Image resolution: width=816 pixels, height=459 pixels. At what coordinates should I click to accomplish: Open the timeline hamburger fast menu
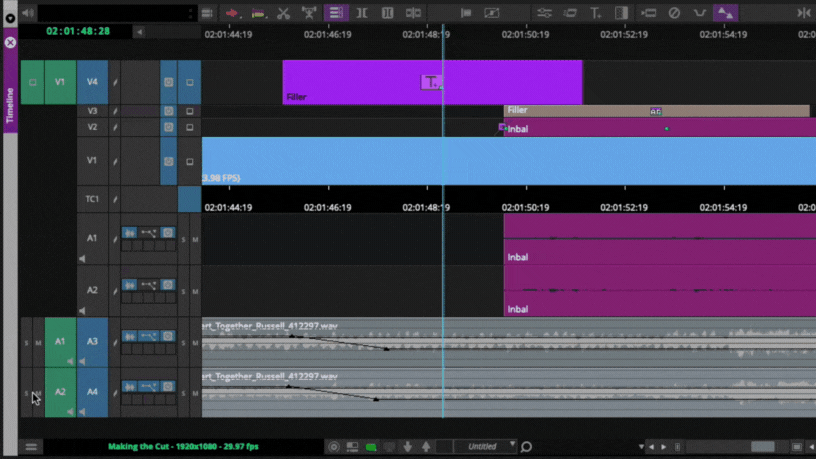click(31, 447)
